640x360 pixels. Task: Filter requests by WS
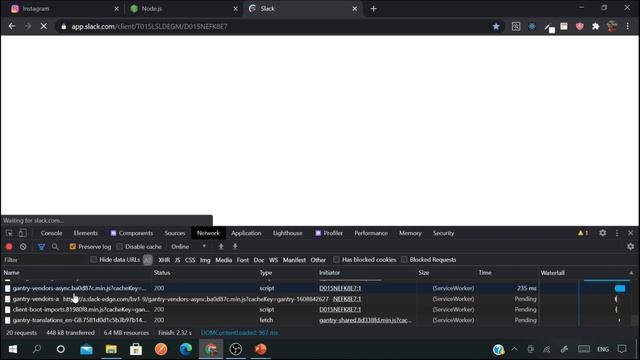point(273,260)
